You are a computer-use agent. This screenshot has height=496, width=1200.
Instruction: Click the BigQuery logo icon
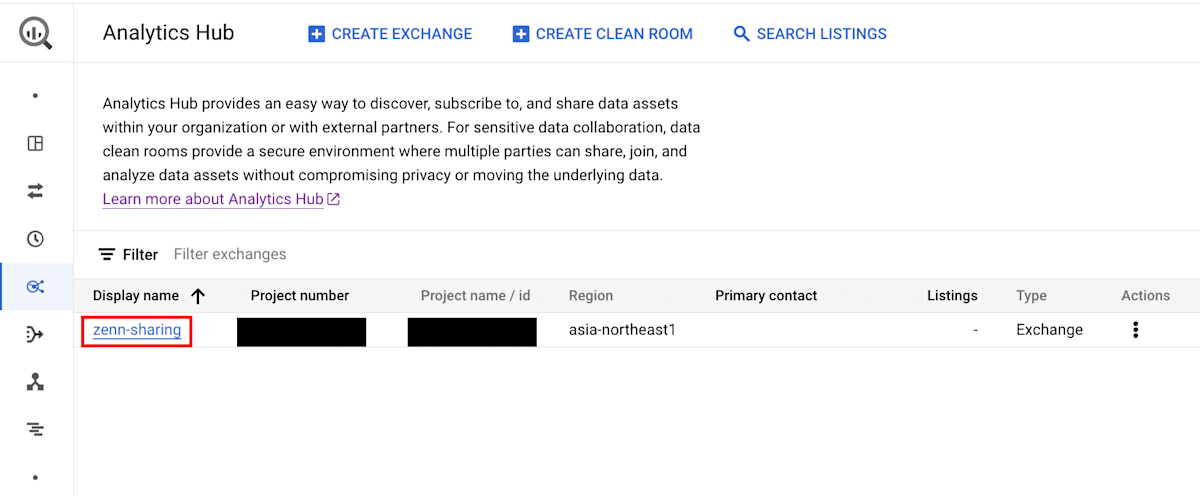pyautogui.click(x=35, y=33)
